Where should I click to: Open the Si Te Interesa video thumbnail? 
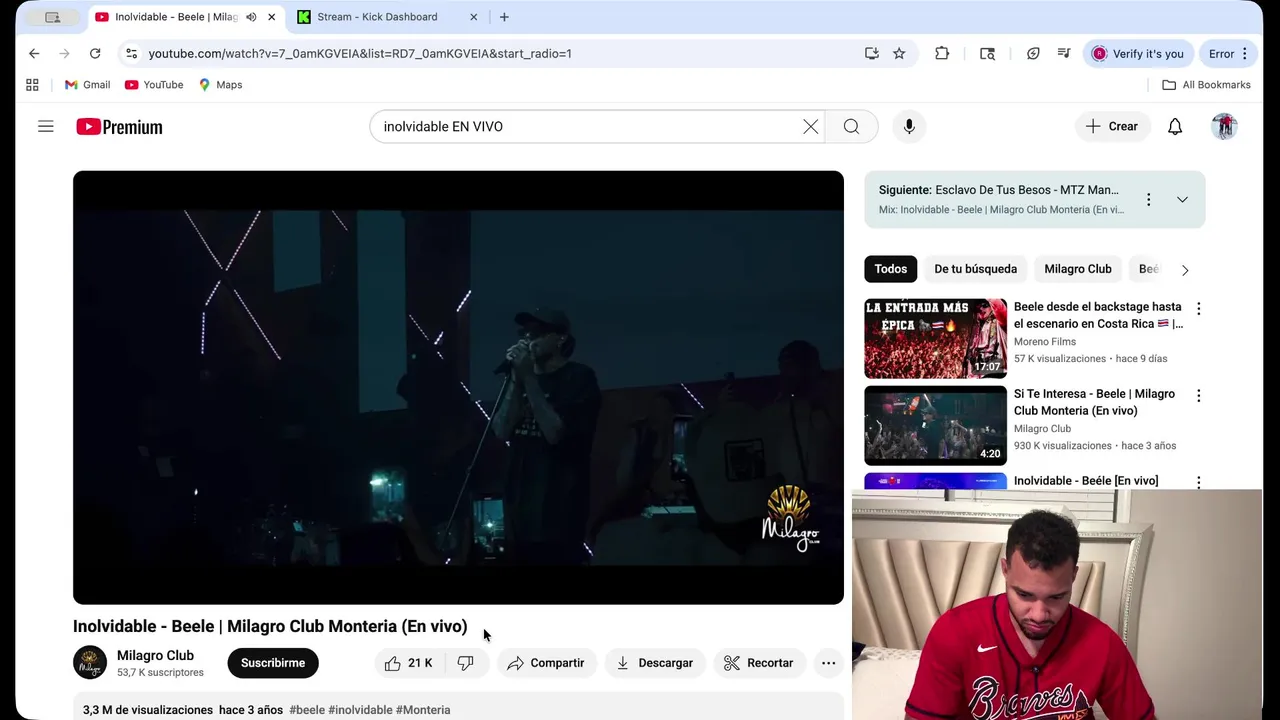click(935, 425)
